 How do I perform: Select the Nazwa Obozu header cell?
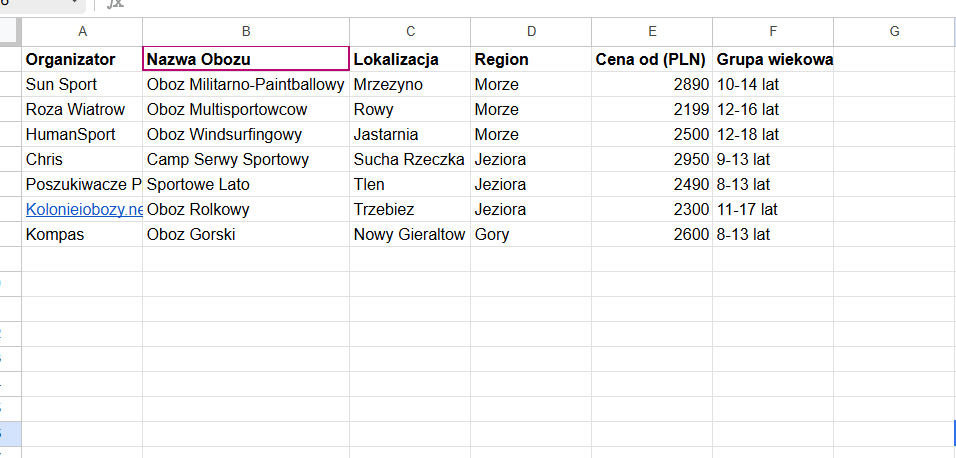pyautogui.click(x=246, y=60)
